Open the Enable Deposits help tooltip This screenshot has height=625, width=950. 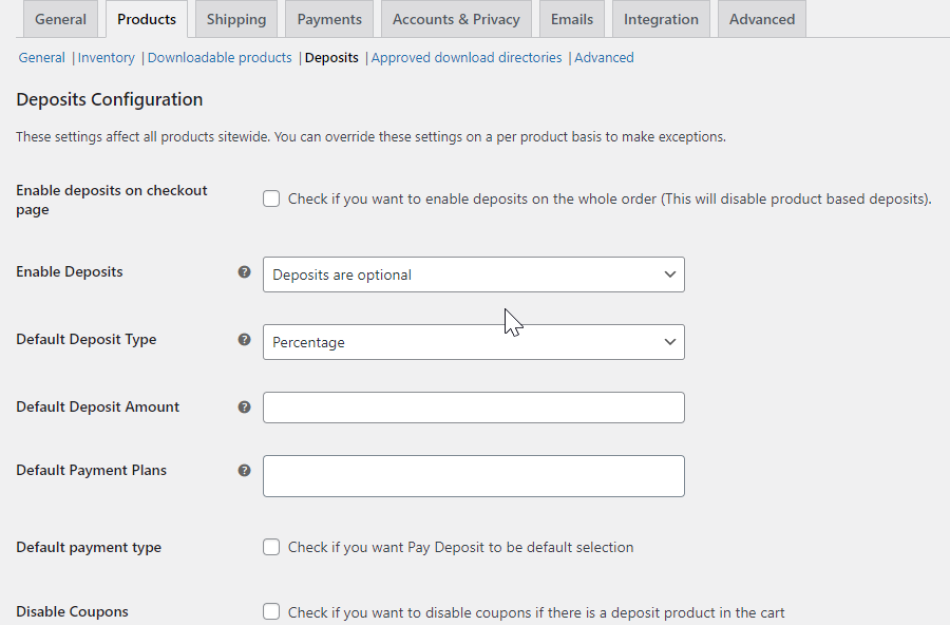244,271
